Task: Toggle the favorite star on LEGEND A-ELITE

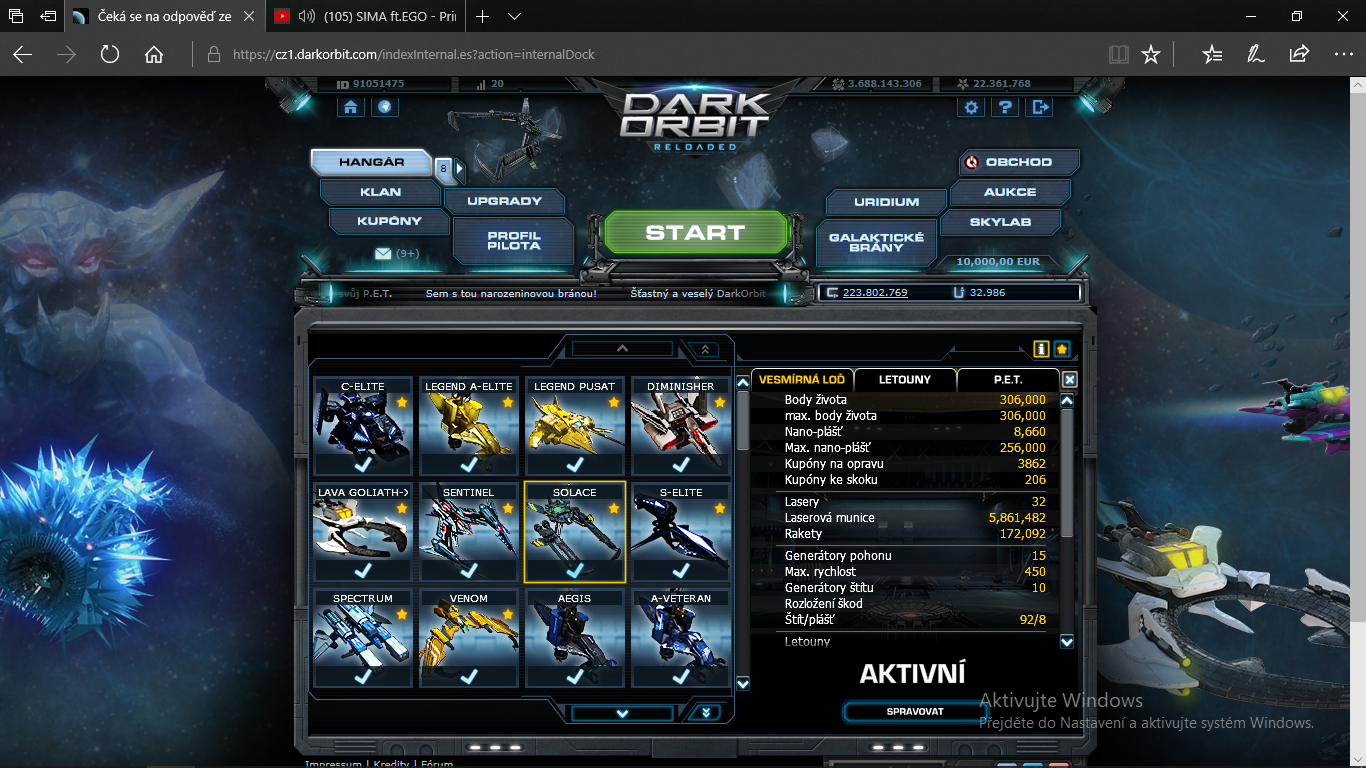Action: (507, 402)
